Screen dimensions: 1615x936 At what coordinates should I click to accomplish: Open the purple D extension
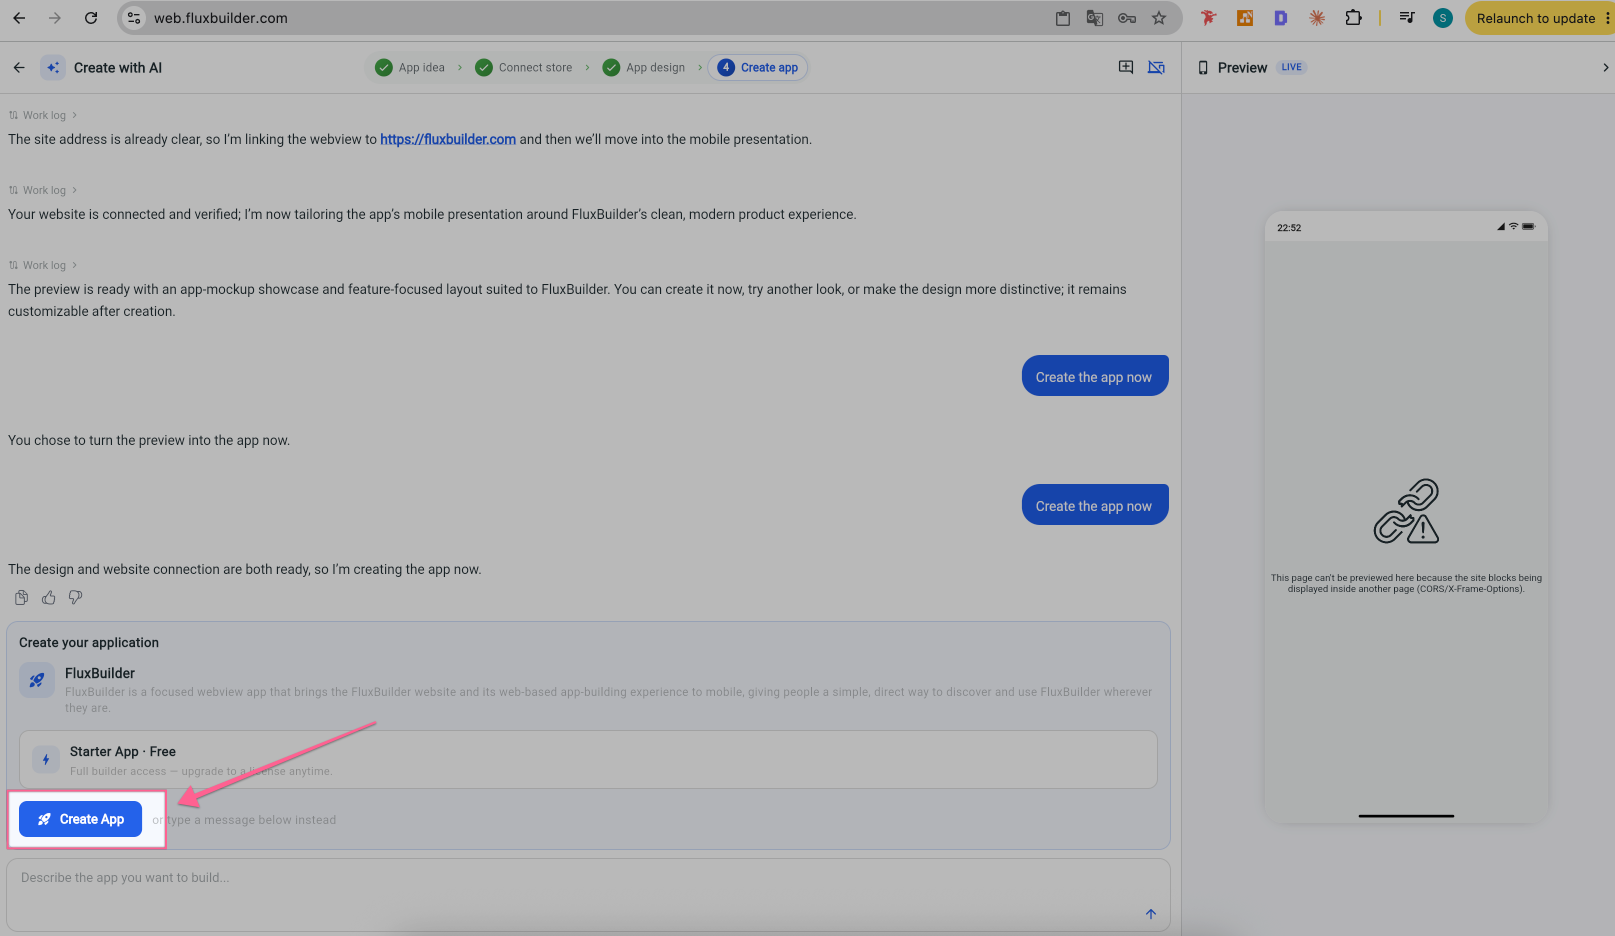tap(1281, 18)
